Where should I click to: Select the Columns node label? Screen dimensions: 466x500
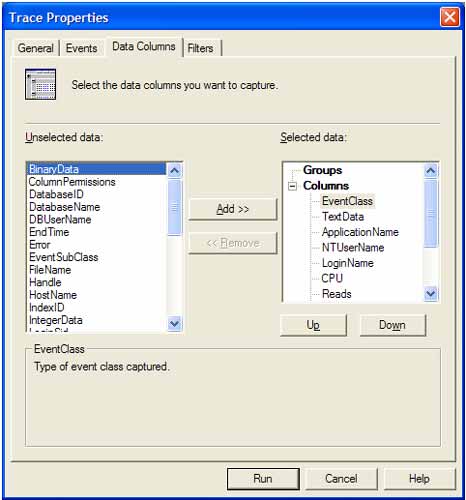click(x=326, y=186)
